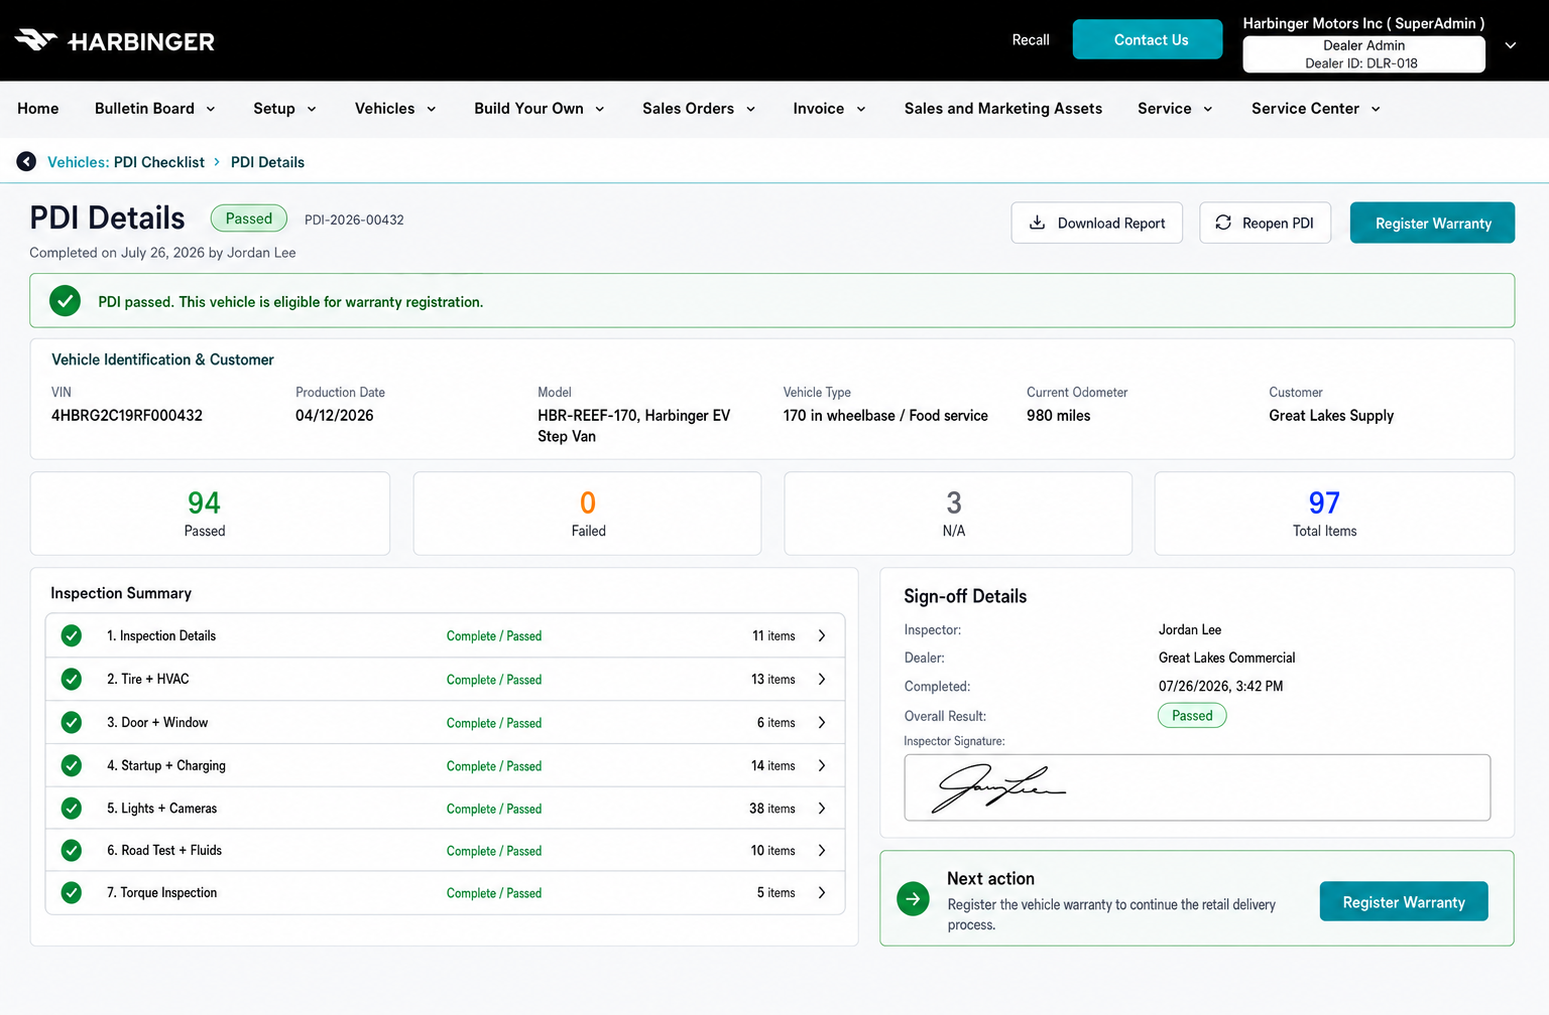Click the model text HBR-REEF-170, Harbinger EV Step Van
The height and width of the screenshot is (1015, 1549).
click(x=634, y=426)
